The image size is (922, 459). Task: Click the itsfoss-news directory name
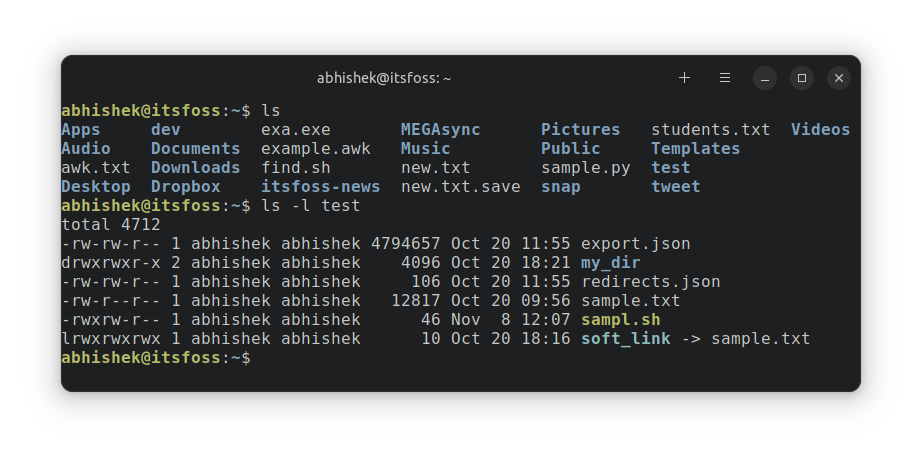[x=320, y=187]
